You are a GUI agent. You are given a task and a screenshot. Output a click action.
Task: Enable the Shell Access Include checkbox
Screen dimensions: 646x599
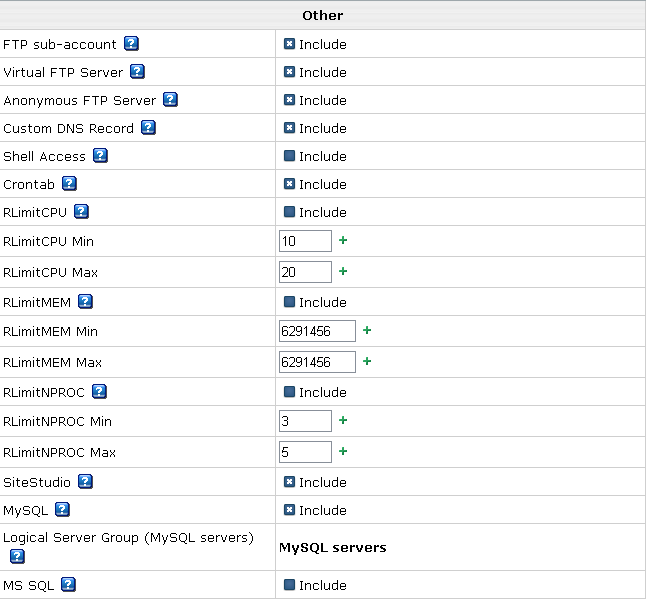pyautogui.click(x=289, y=156)
